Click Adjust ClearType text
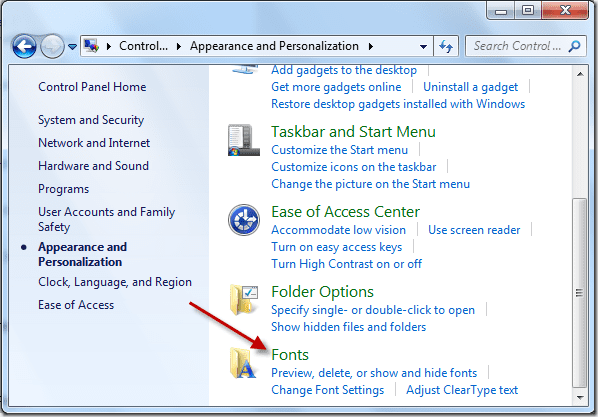This screenshot has height=417, width=598. pos(462,390)
